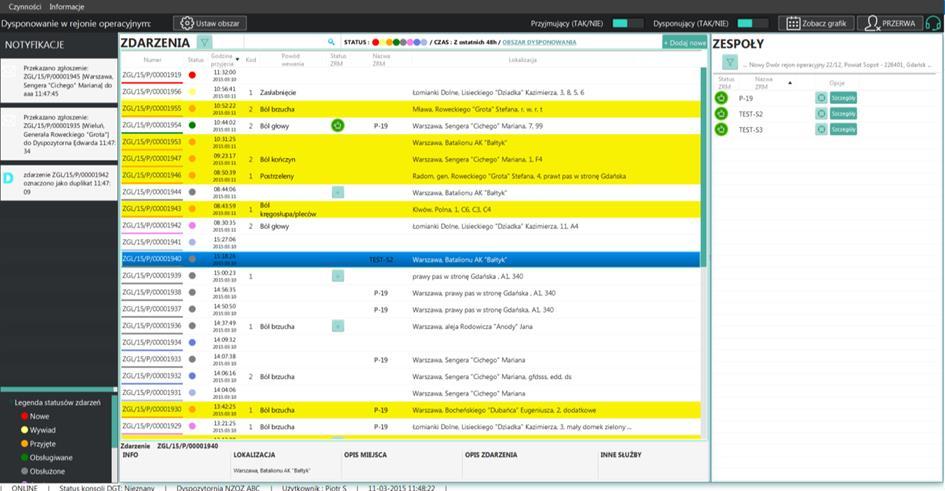Click small icon button beside TEST-S2 Szczegóły

[x=821, y=113]
